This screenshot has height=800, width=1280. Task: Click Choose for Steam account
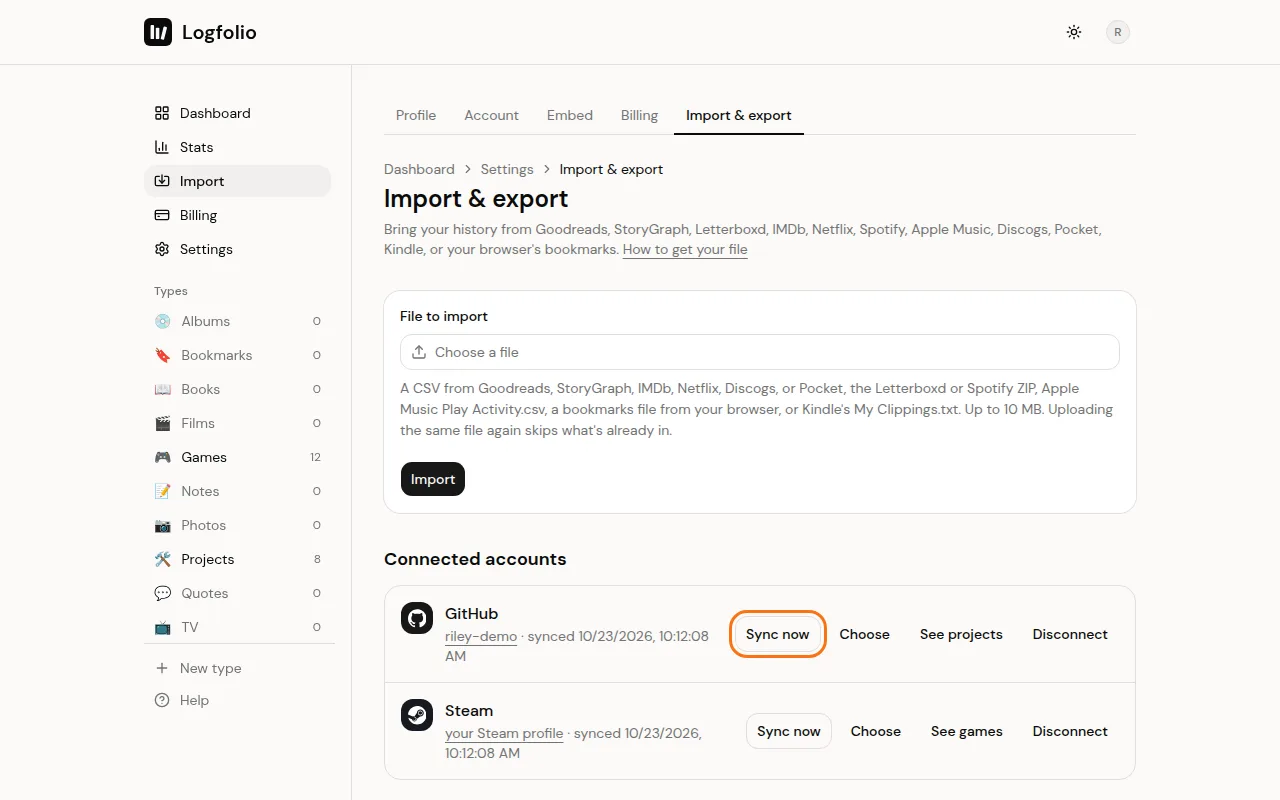(x=876, y=731)
